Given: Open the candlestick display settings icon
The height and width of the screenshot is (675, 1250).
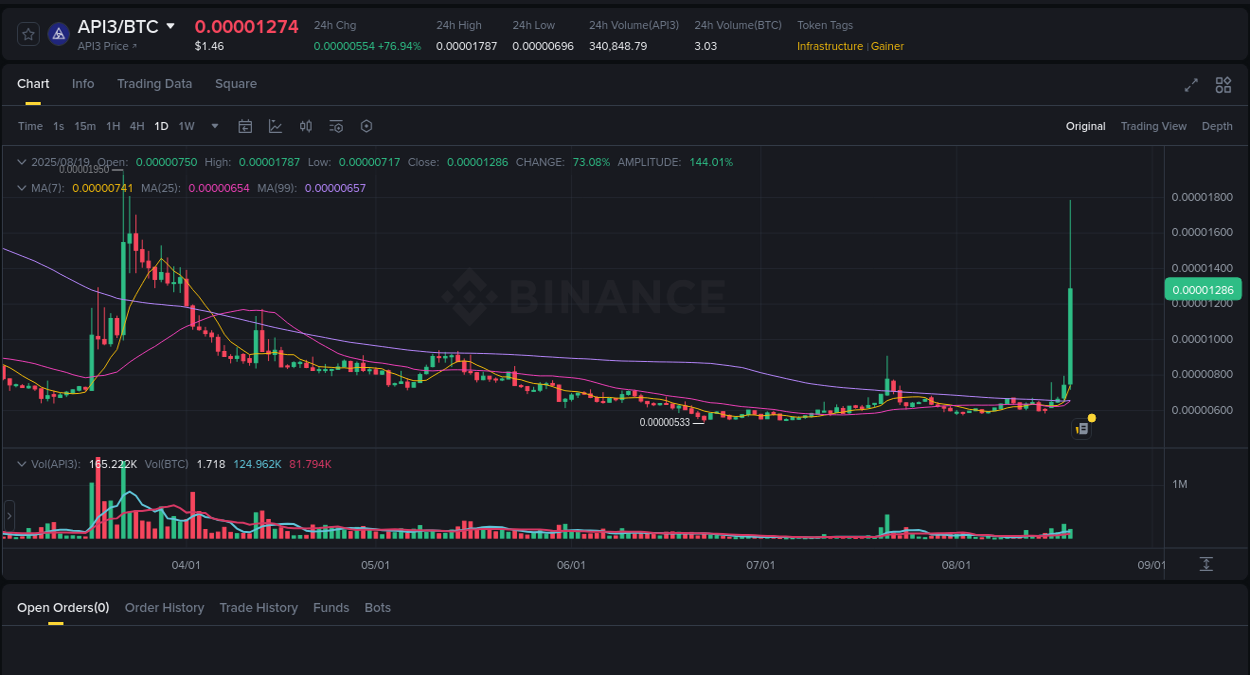Looking at the screenshot, I should [x=306, y=126].
